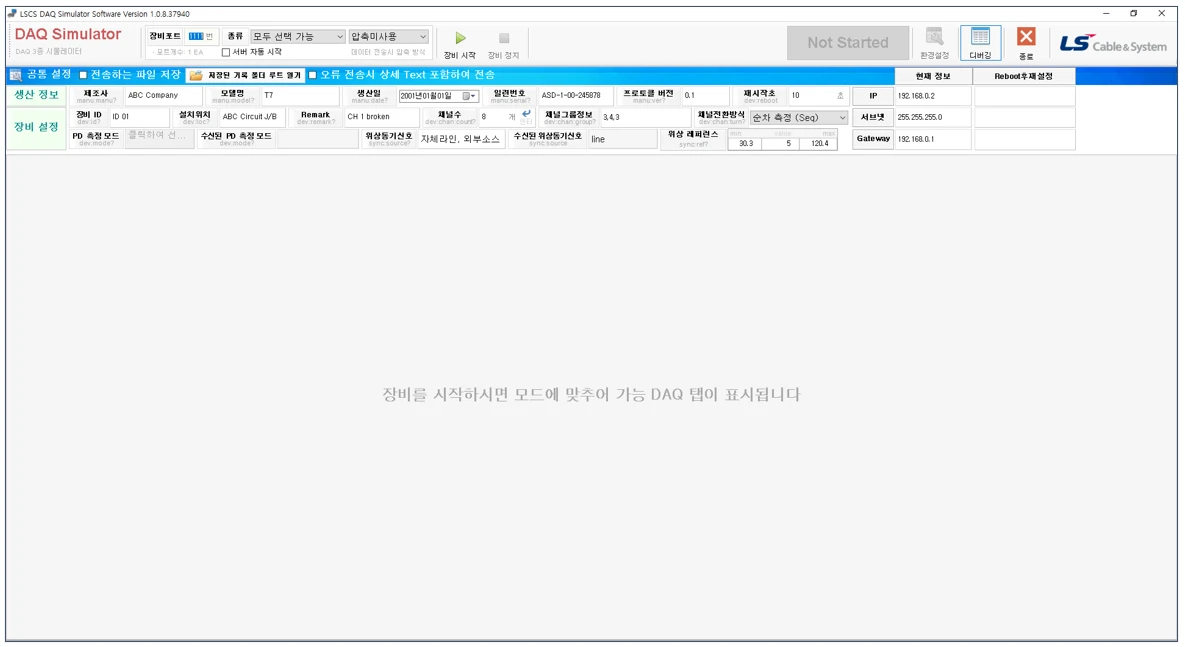Click the 위상 레퍼런스 max field 120.4
This screenshot has width=1185, height=647.
818,143
